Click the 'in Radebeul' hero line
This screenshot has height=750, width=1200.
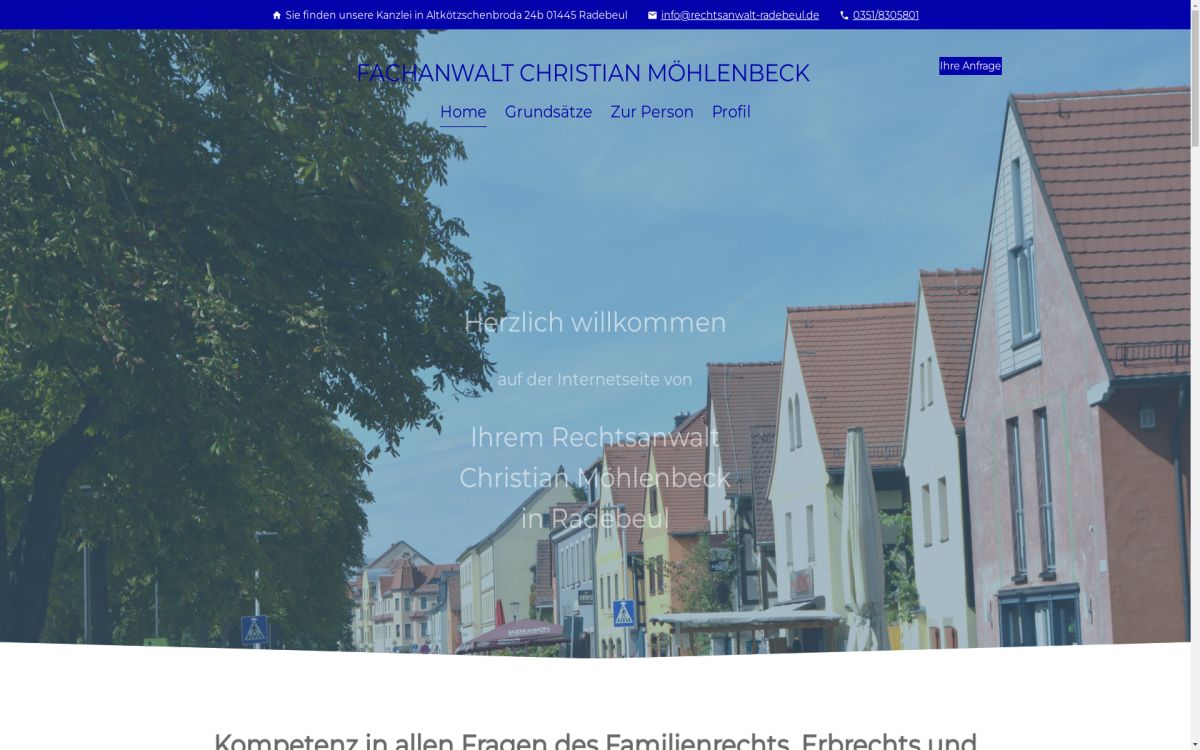595,519
